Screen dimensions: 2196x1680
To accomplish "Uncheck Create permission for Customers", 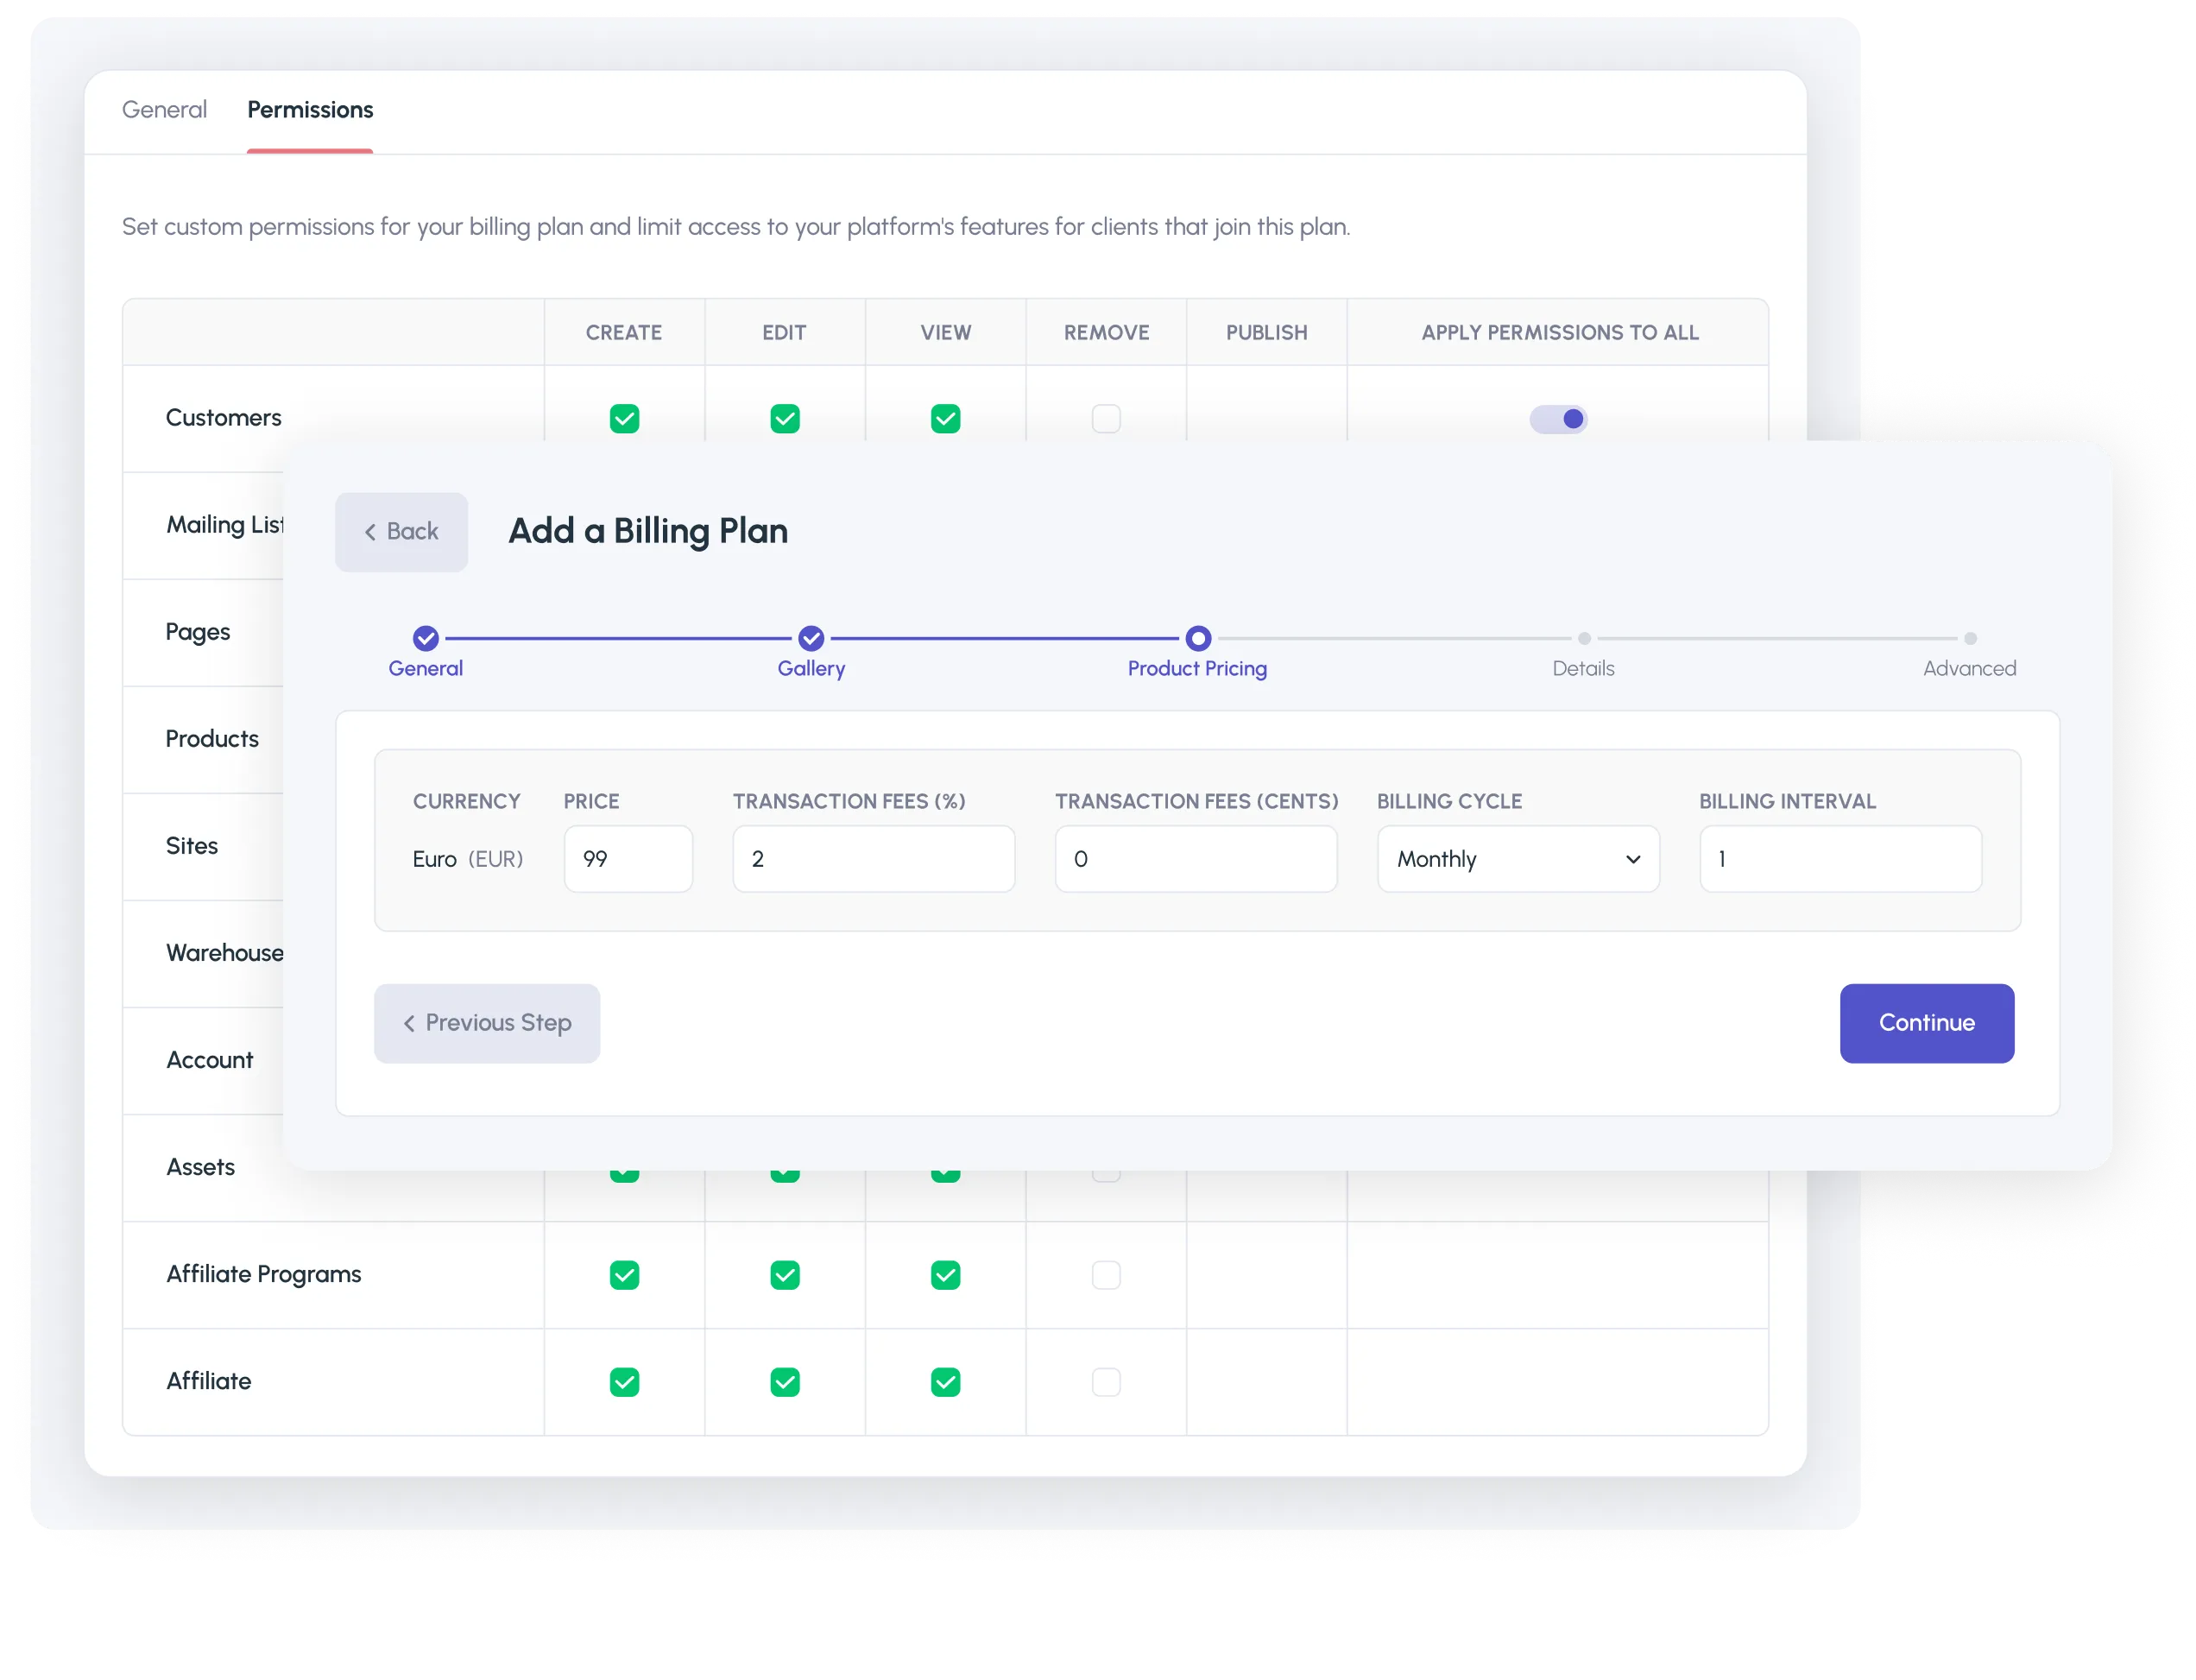I will pos(624,419).
